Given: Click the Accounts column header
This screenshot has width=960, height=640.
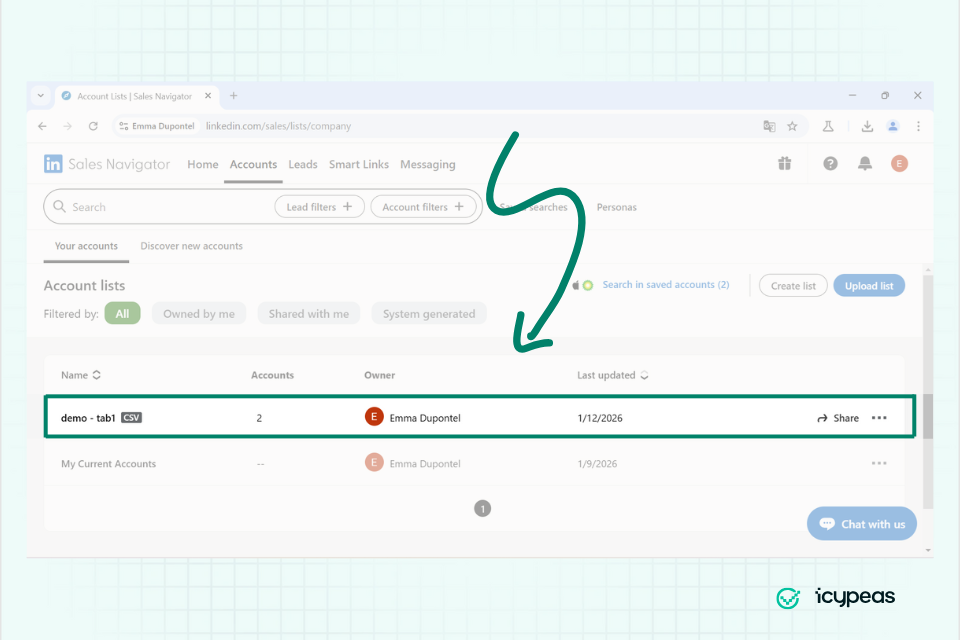Looking at the screenshot, I should tap(272, 375).
